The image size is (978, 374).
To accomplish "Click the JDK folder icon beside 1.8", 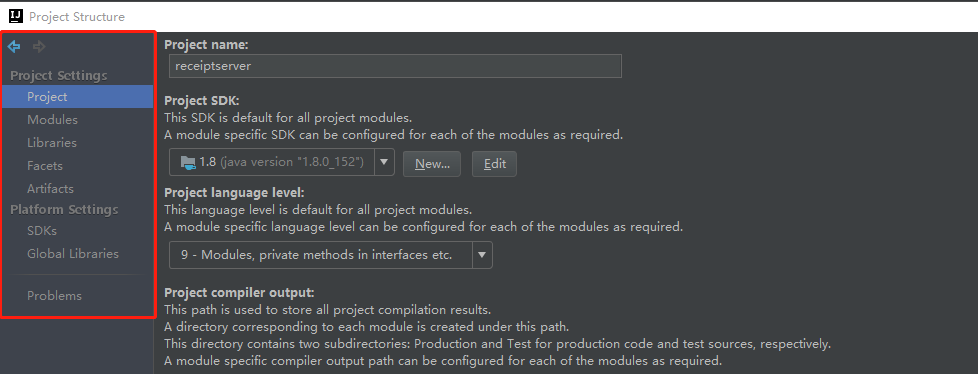I will pos(188,163).
